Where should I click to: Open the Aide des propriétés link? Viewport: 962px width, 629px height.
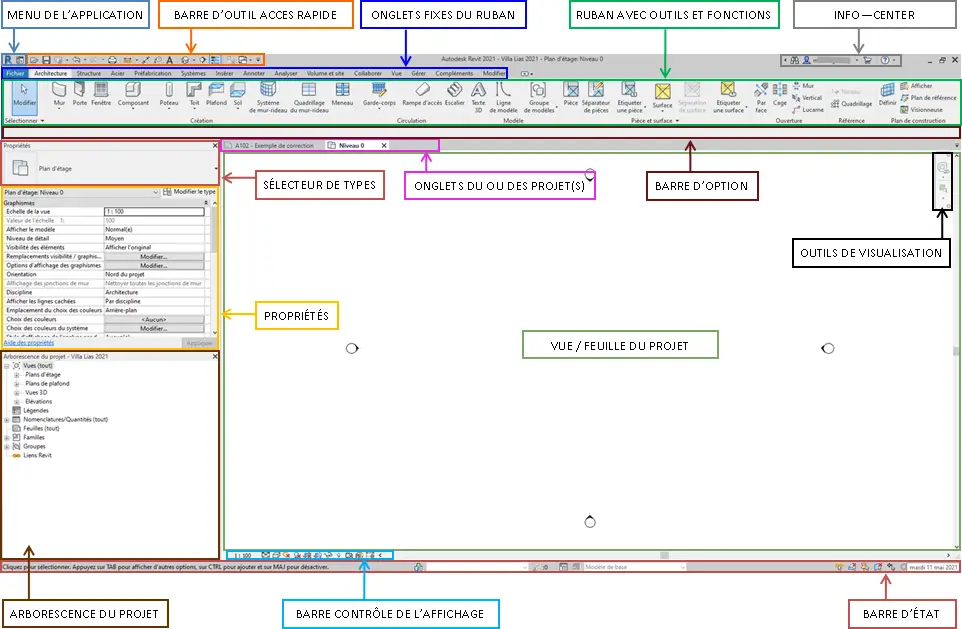(x=29, y=343)
